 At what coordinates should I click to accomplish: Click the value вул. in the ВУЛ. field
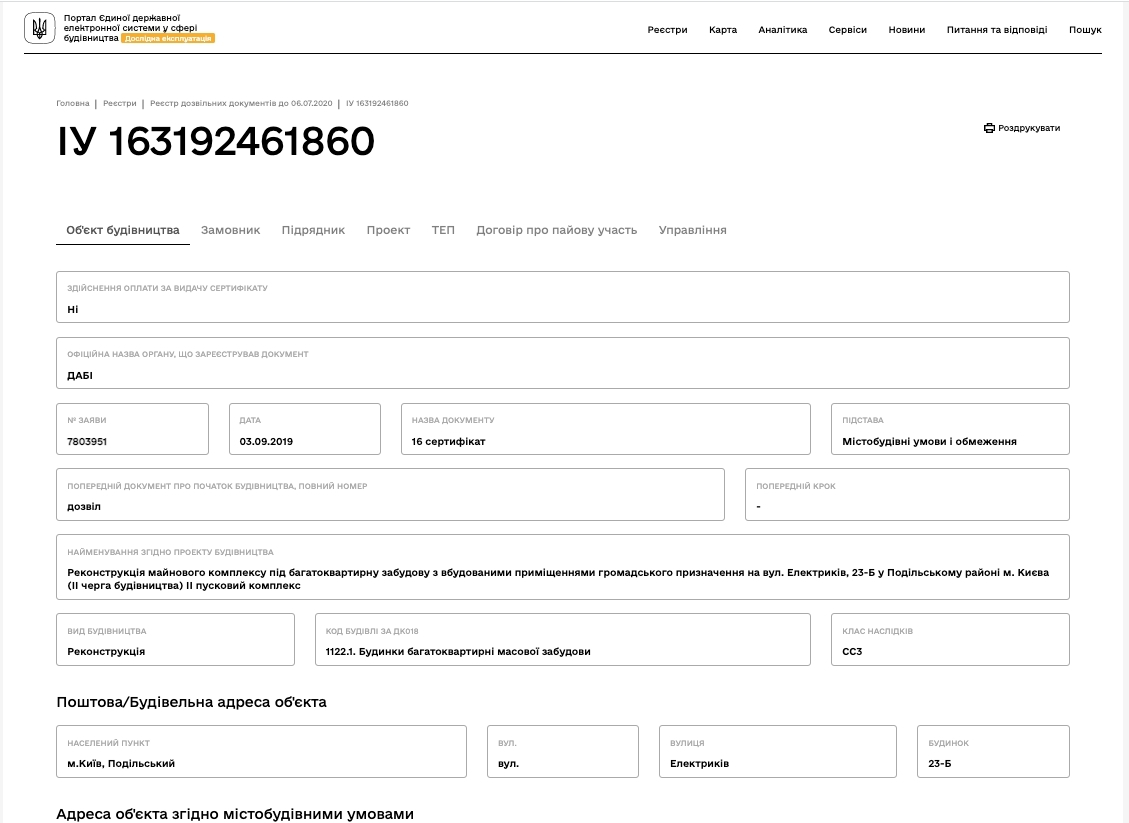coord(508,763)
